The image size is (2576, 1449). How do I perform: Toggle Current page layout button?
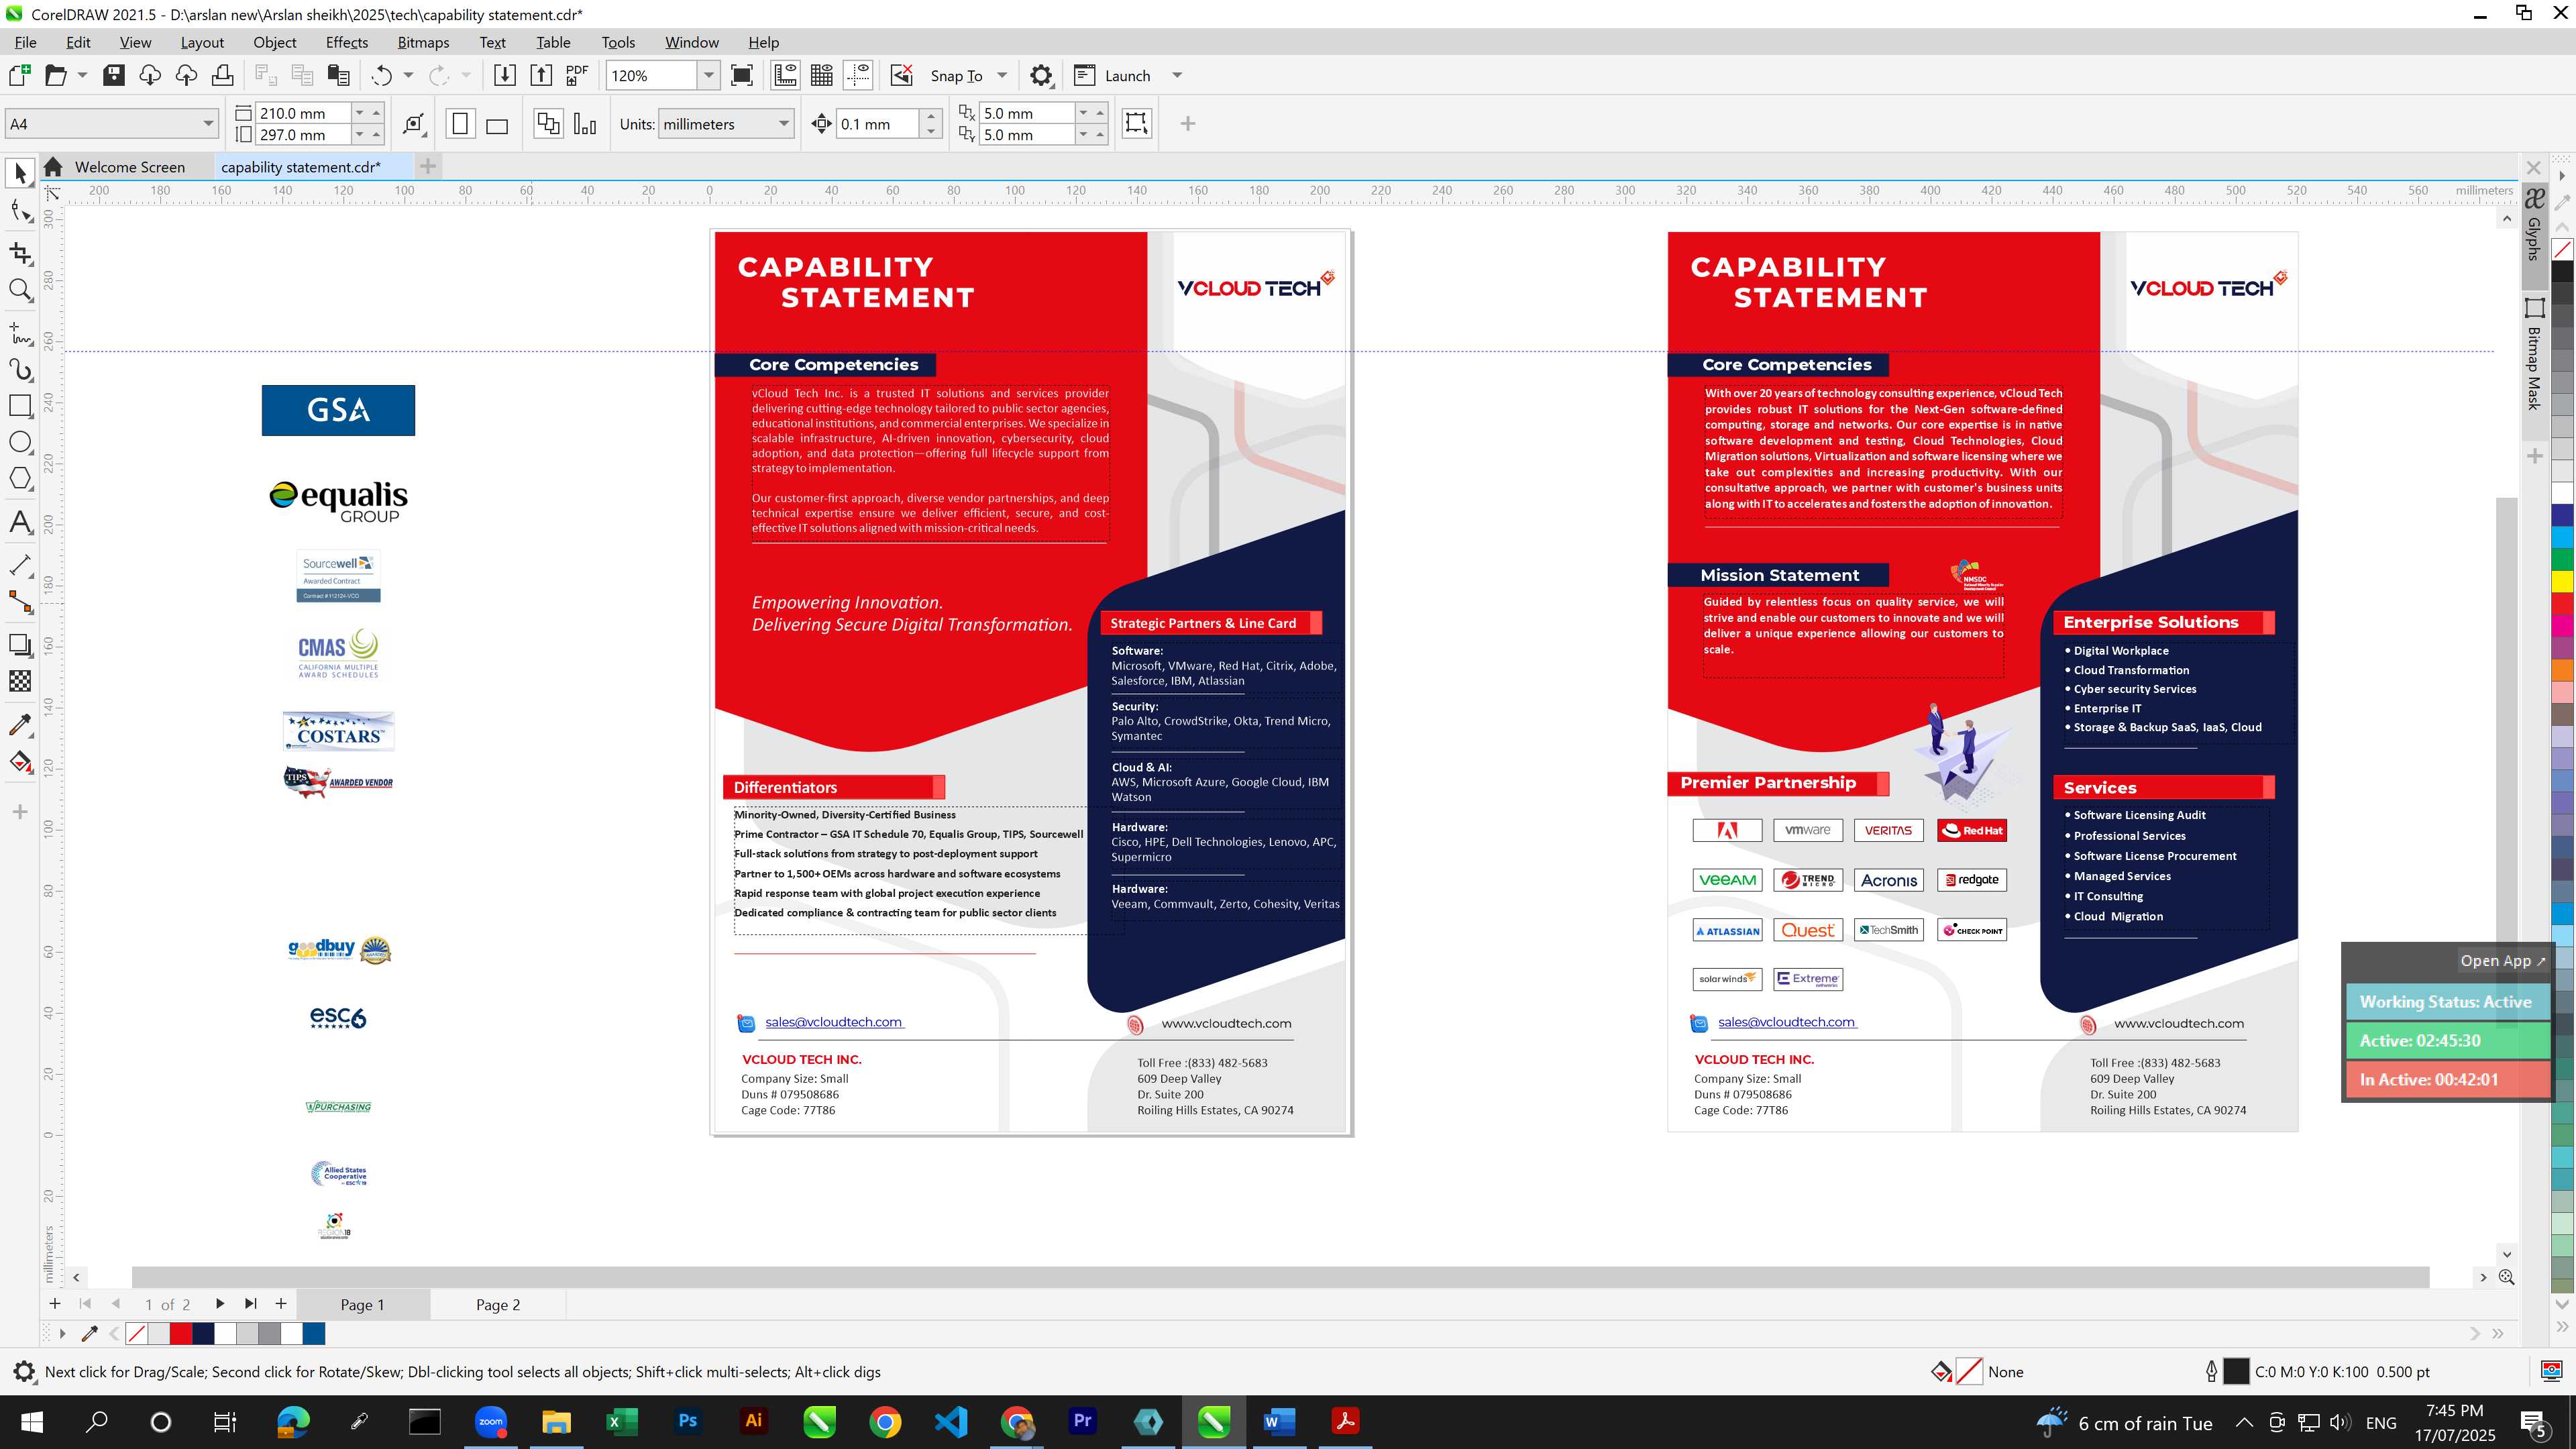click(x=585, y=124)
